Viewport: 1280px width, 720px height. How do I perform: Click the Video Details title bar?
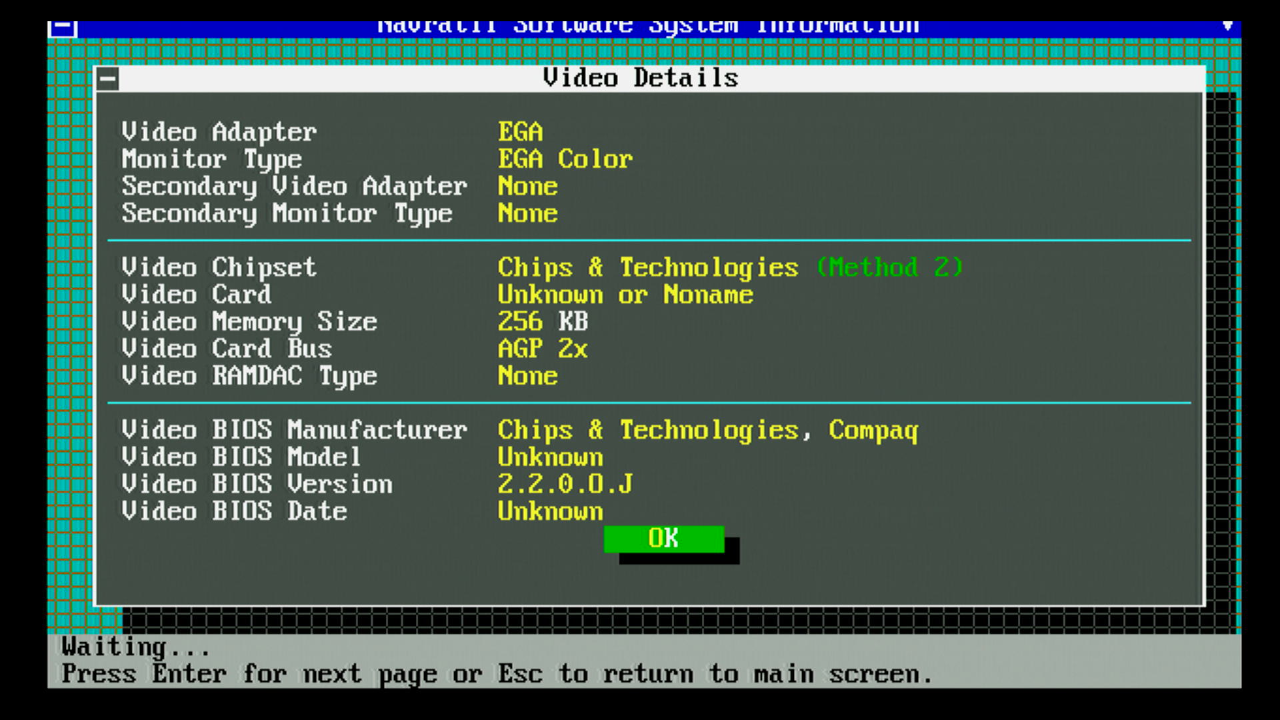coord(640,78)
